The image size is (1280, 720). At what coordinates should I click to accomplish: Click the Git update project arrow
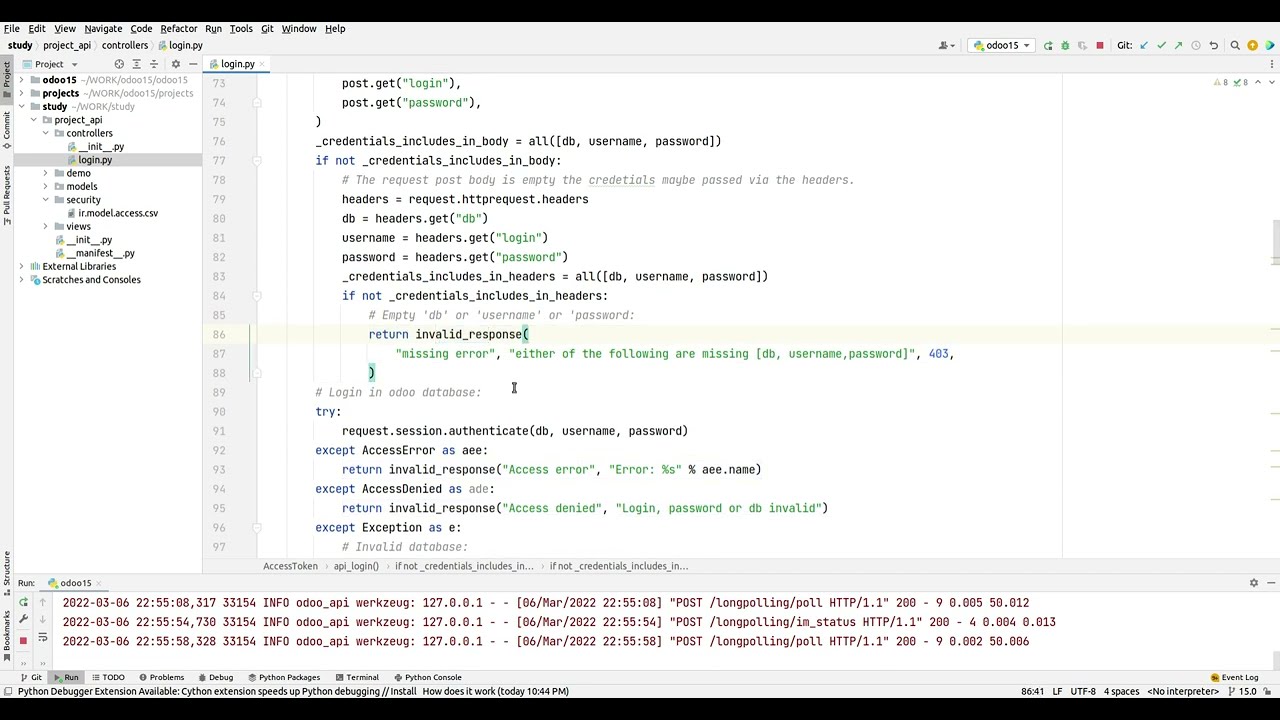[x=1144, y=45]
